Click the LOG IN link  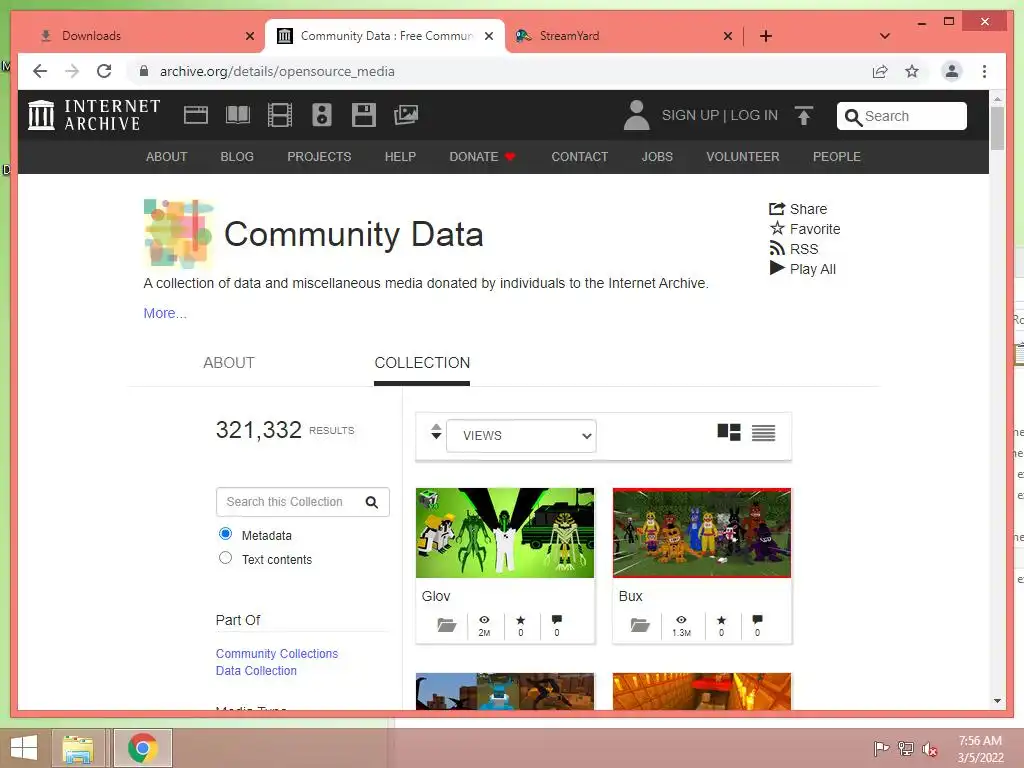(754, 115)
